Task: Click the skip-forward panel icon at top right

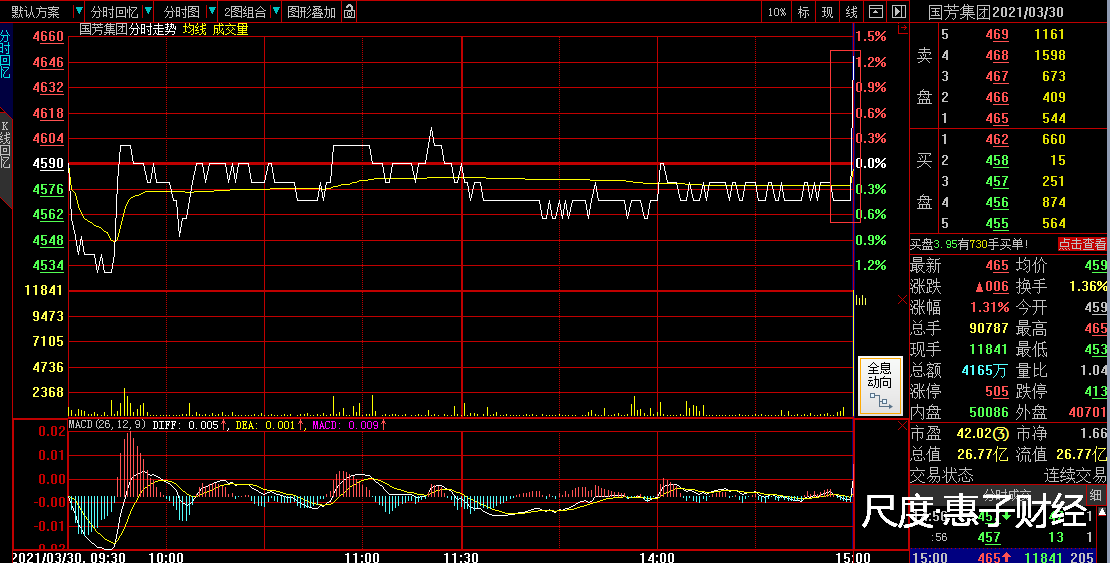Action: 898,12
